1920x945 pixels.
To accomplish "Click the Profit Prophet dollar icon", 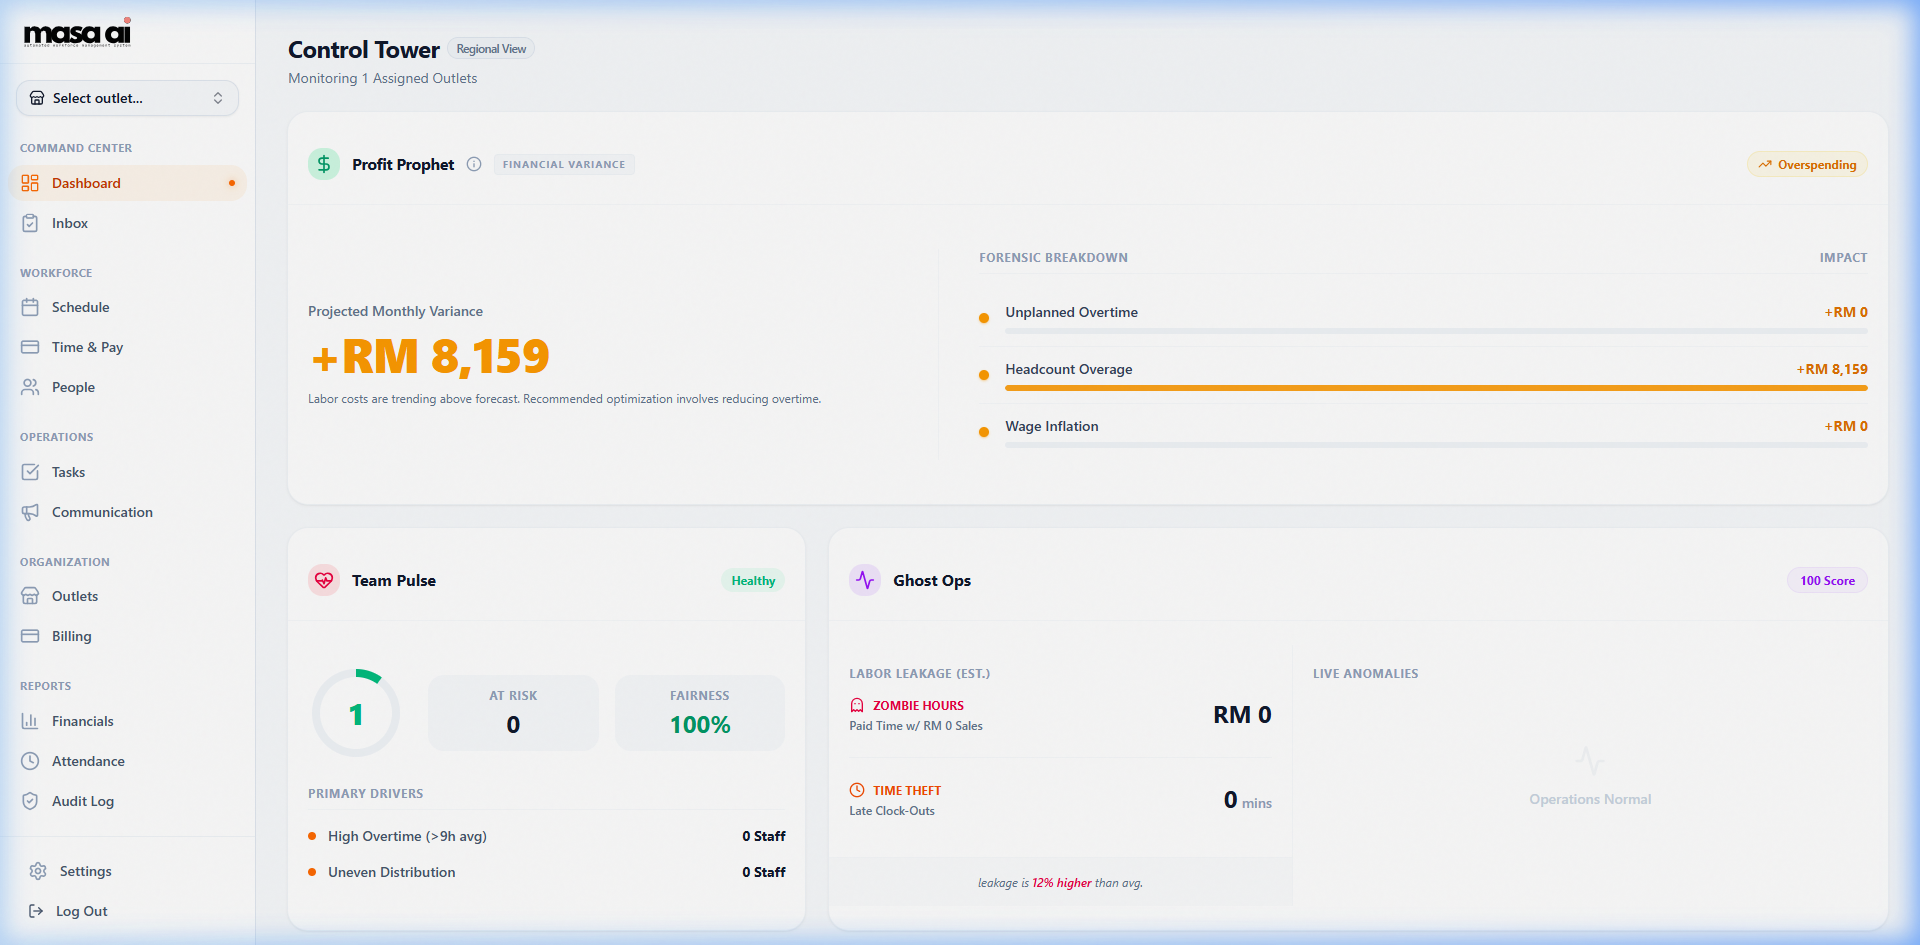I will click(x=324, y=164).
